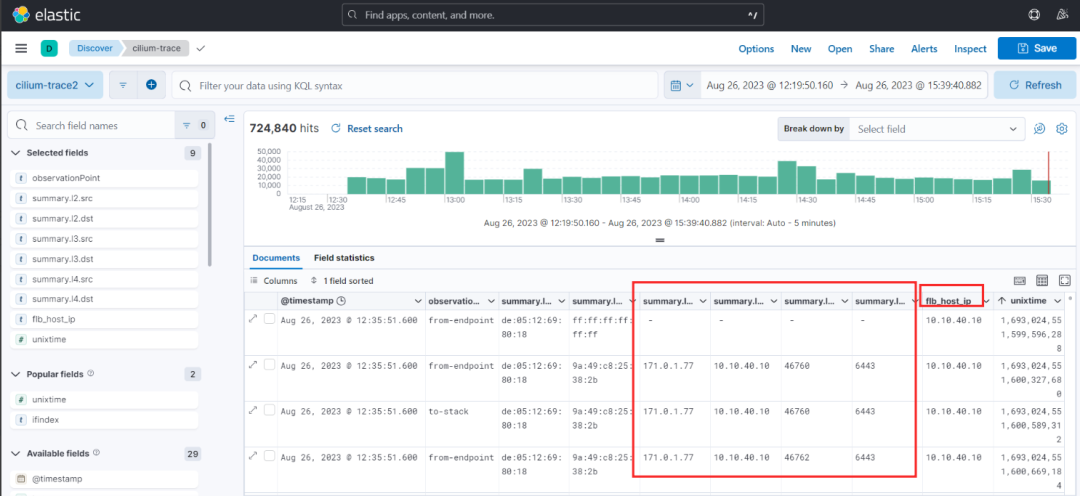Check the to-stack row checkbox

pos(269,411)
